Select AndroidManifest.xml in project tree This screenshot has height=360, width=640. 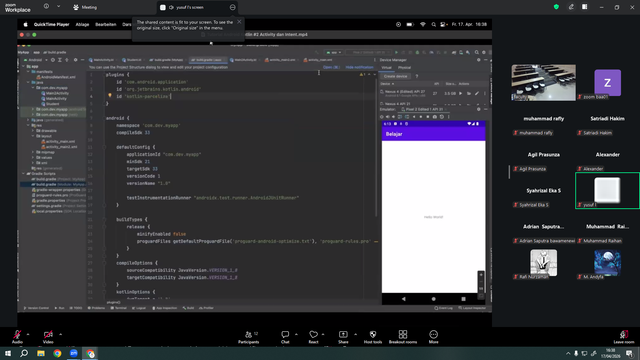click(x=55, y=77)
